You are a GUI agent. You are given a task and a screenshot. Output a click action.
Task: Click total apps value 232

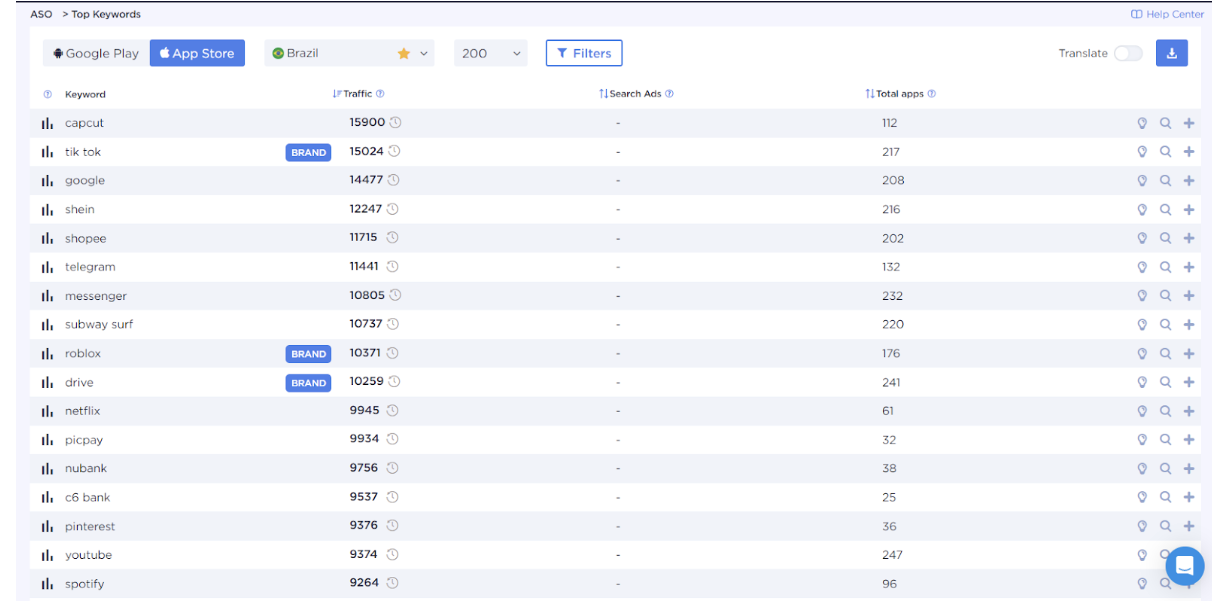[x=892, y=296]
